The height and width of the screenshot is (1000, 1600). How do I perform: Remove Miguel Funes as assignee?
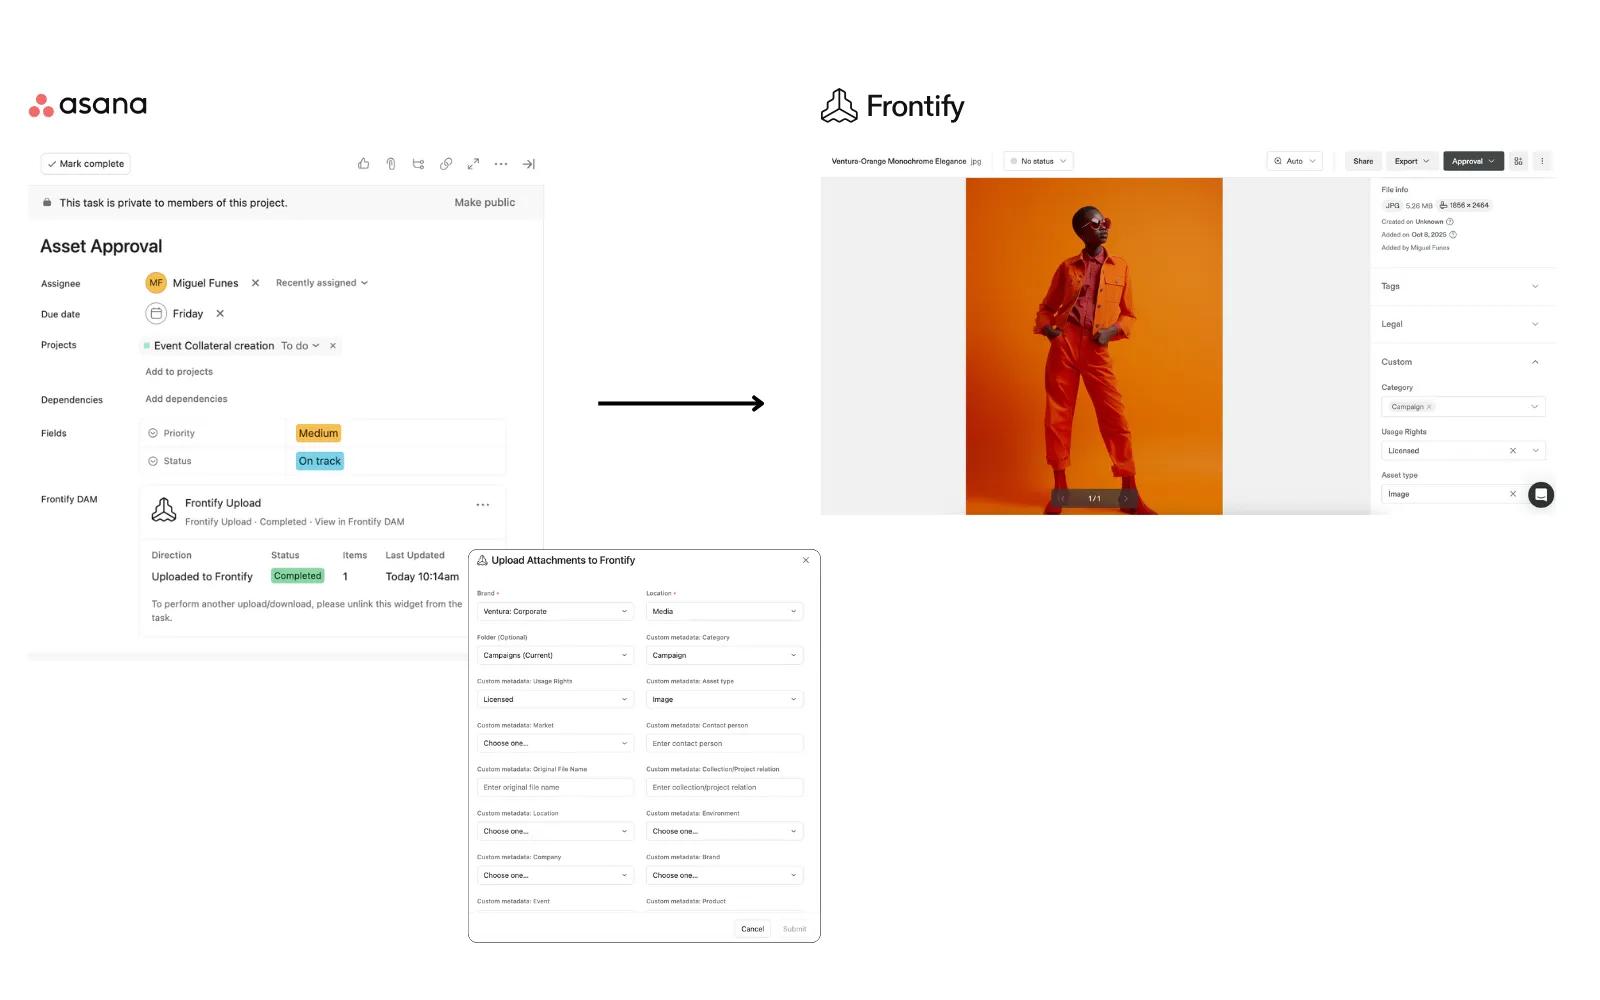click(x=255, y=283)
